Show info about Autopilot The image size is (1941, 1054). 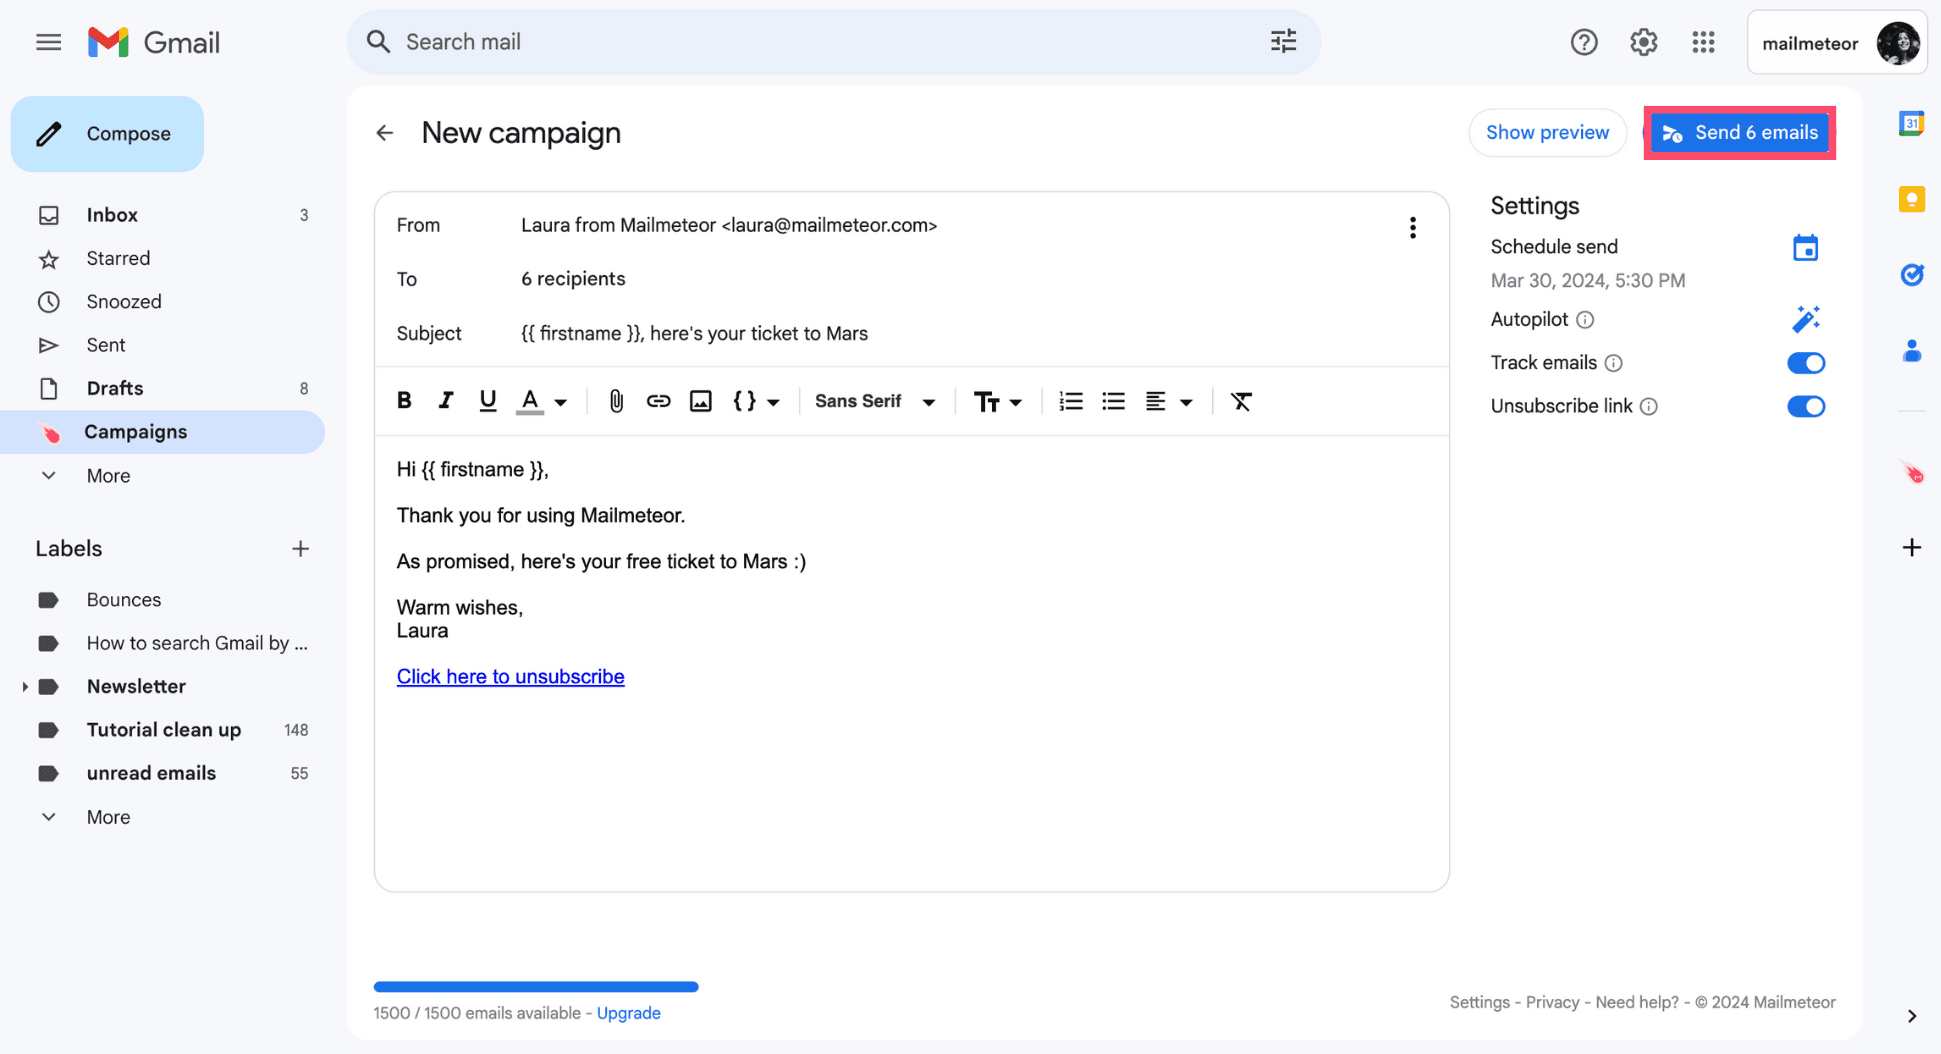1585,320
